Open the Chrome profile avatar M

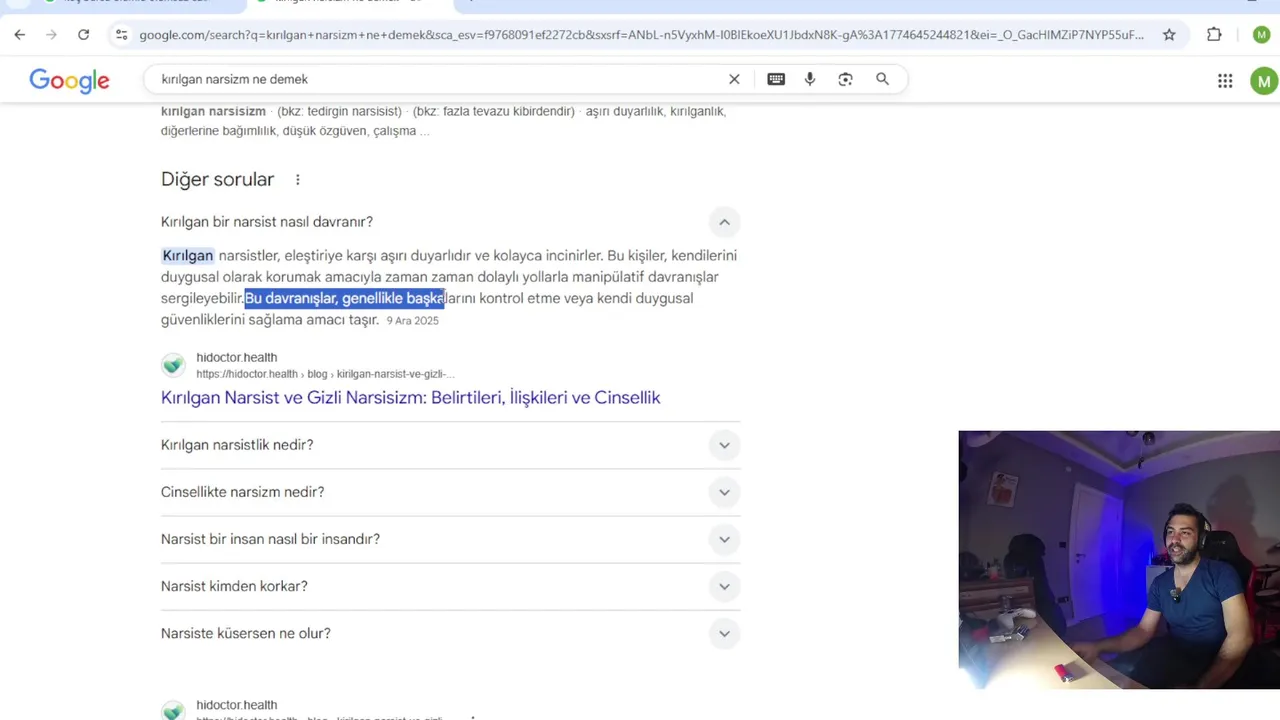[1261, 35]
